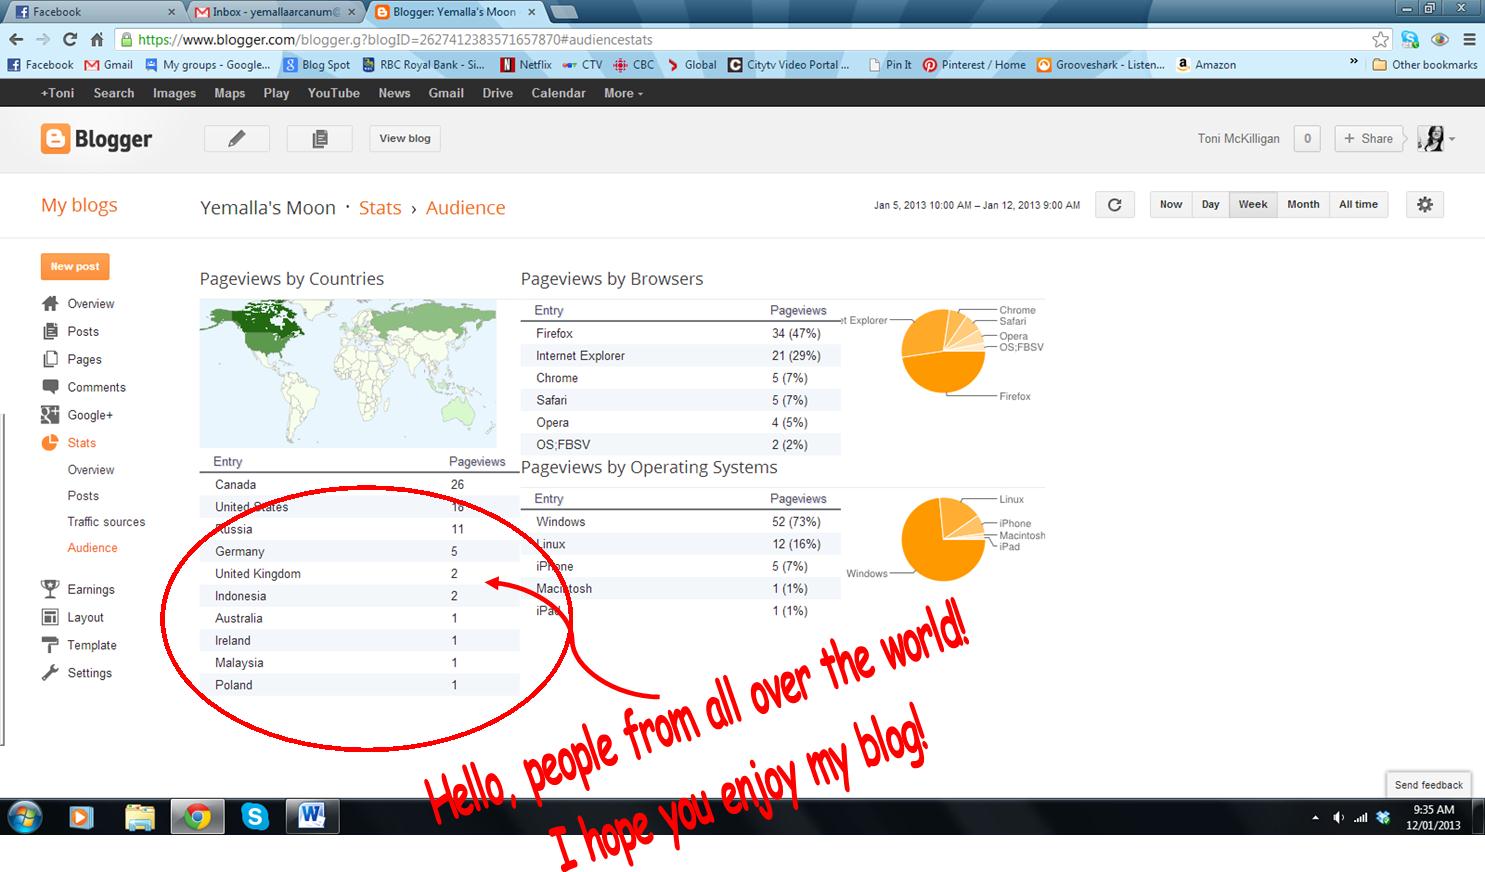Image resolution: width=1485 pixels, height=872 pixels.
Task: Open Settings with the wrench icon
Action: (76, 674)
